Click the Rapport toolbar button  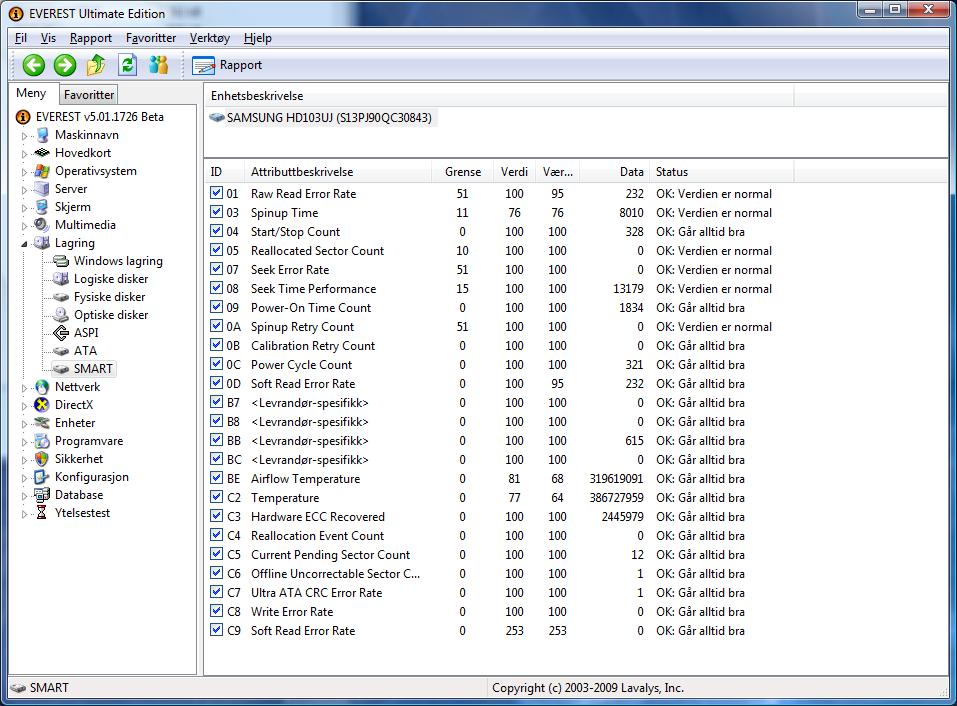point(227,65)
